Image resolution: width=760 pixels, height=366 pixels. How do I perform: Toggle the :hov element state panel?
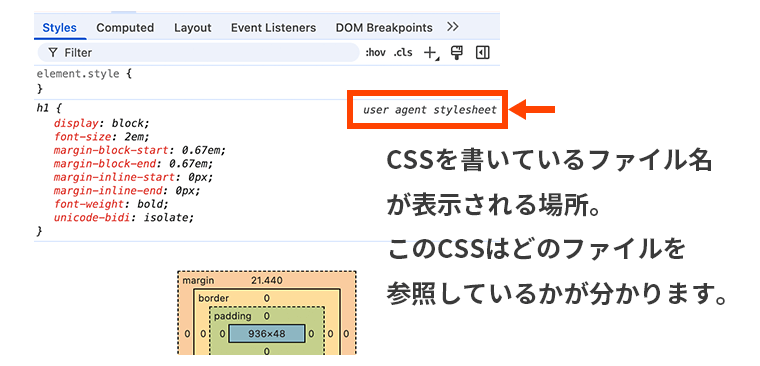[375, 52]
